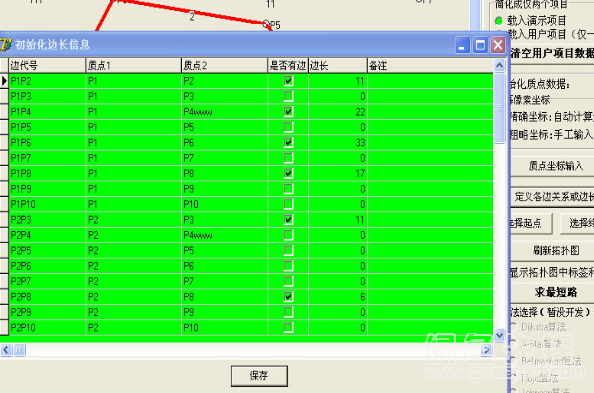Uncheck the edge checkbox for row P2P3
Screen dimensions: 594x393
[x=288, y=219]
